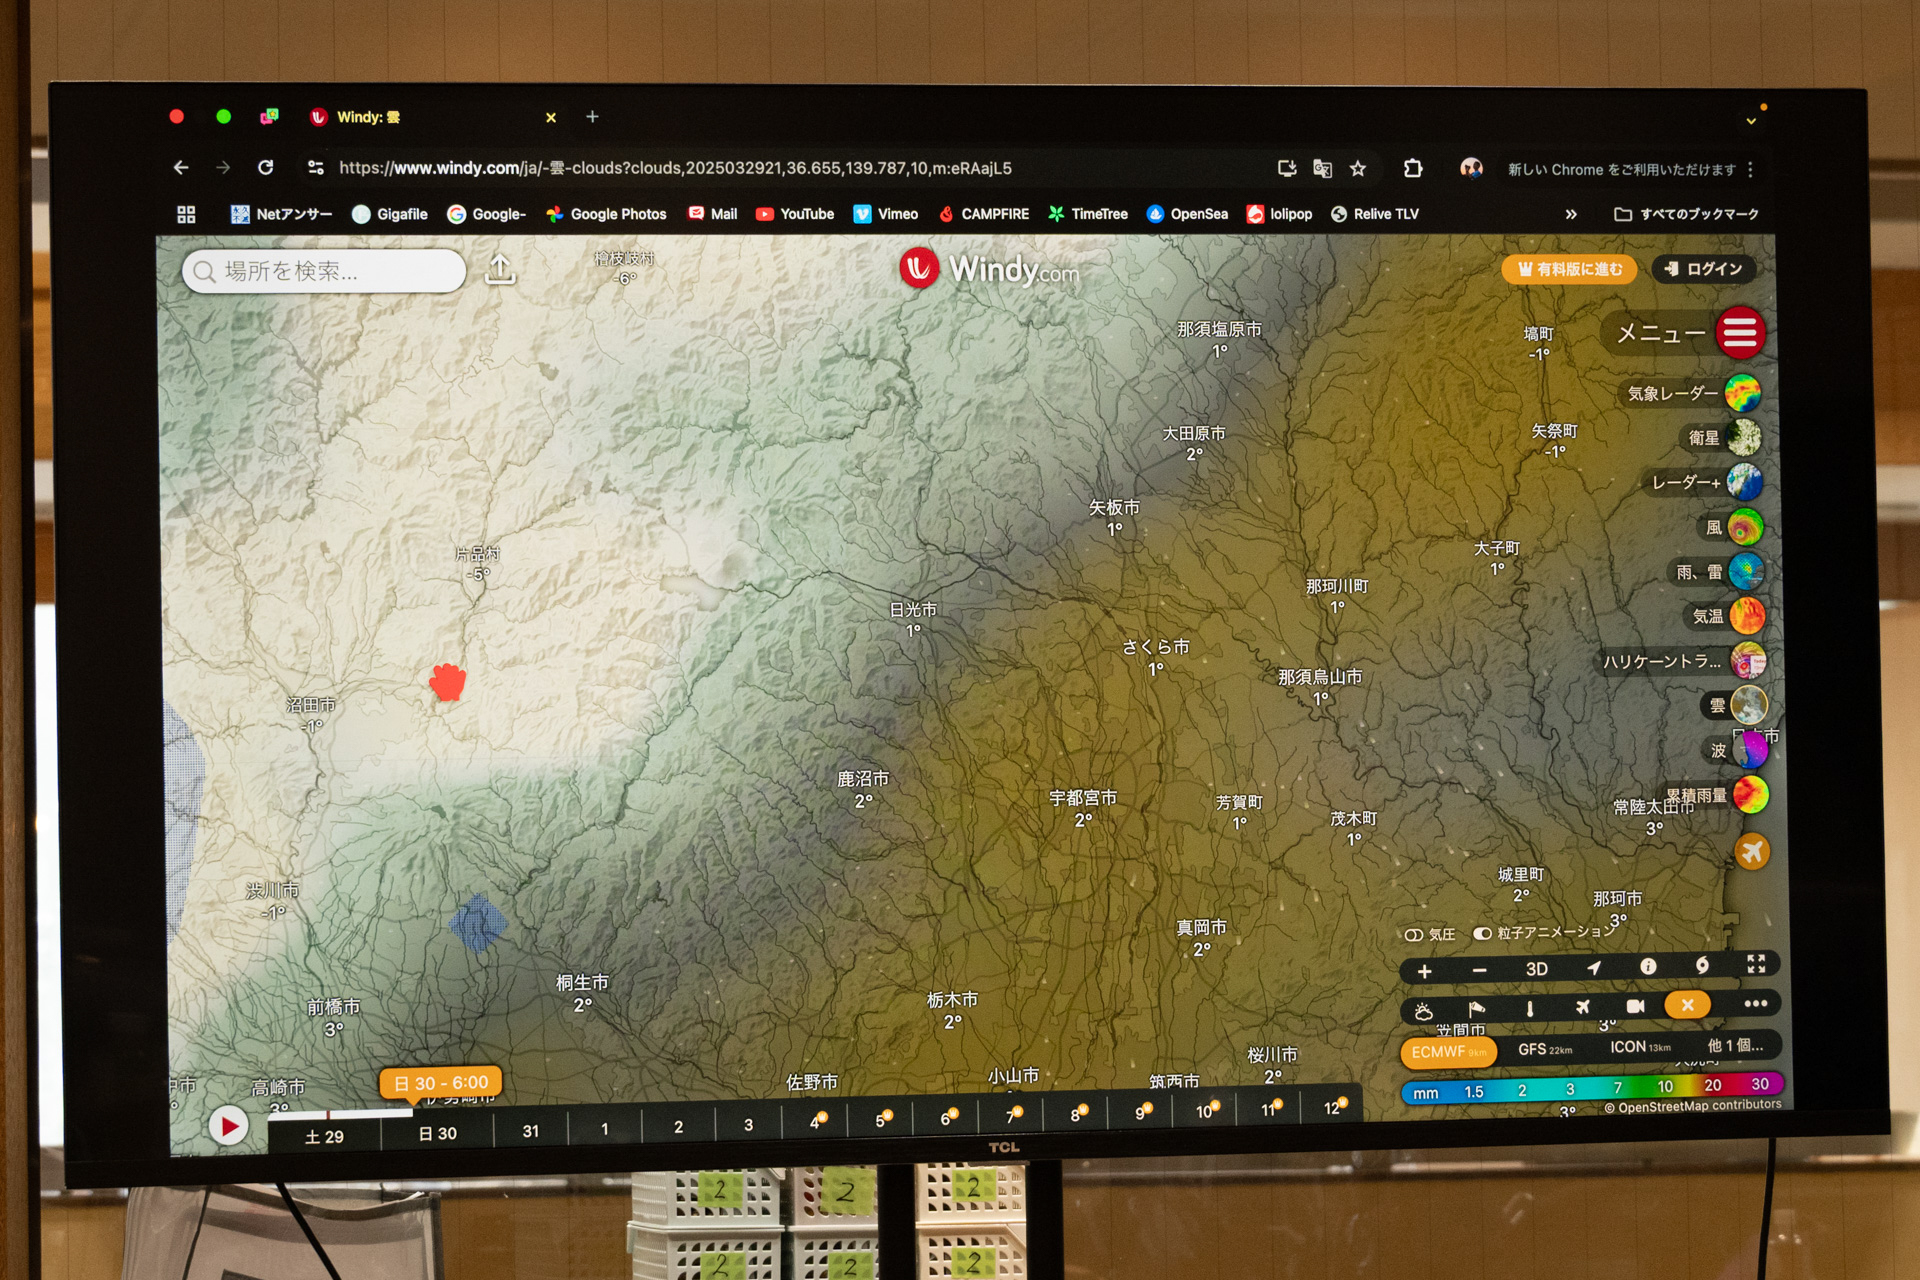Open the three-dots more options menu
This screenshot has width=1920, height=1280.
pos(1755,1003)
